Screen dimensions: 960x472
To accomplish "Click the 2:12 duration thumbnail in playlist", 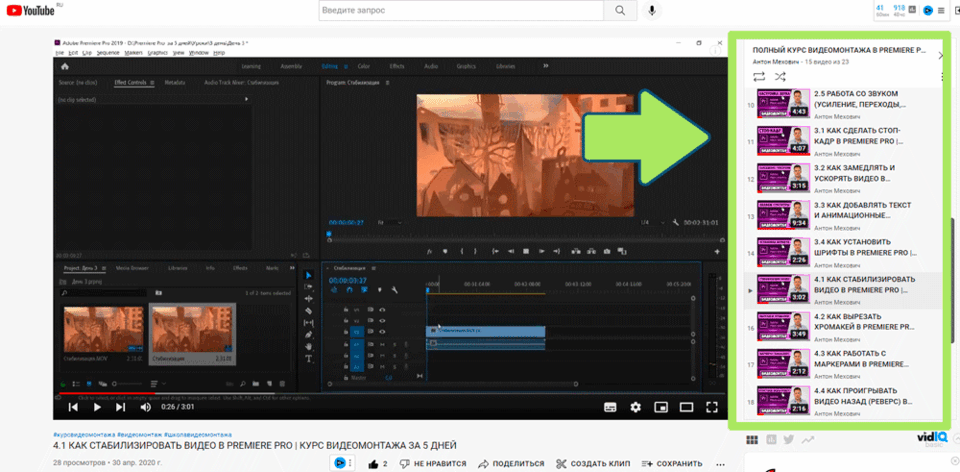I will pos(784,364).
